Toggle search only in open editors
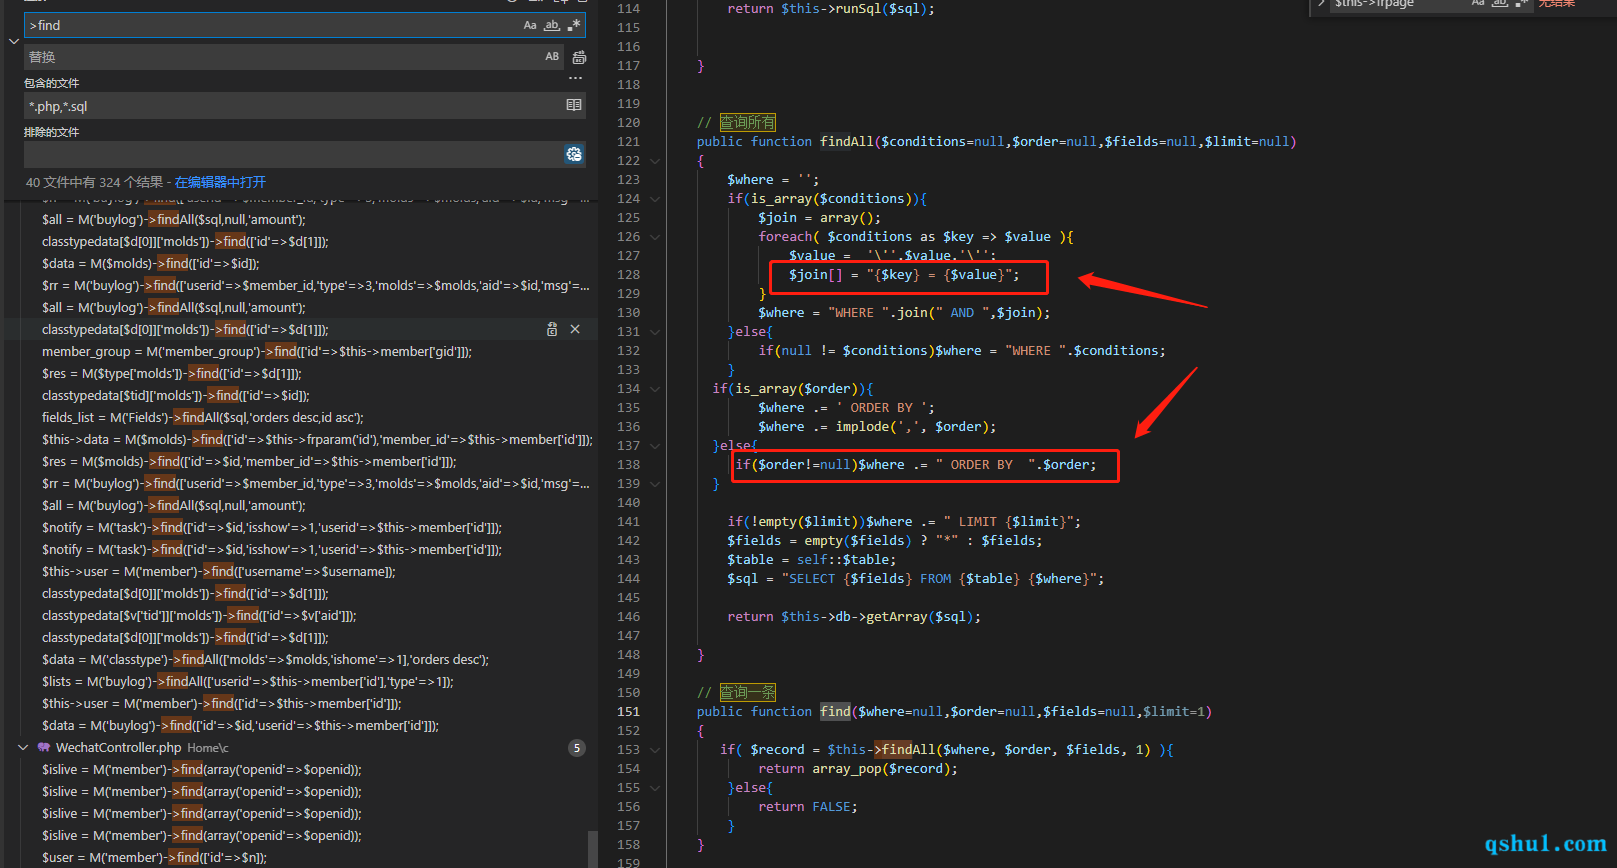1617x868 pixels. (x=574, y=105)
